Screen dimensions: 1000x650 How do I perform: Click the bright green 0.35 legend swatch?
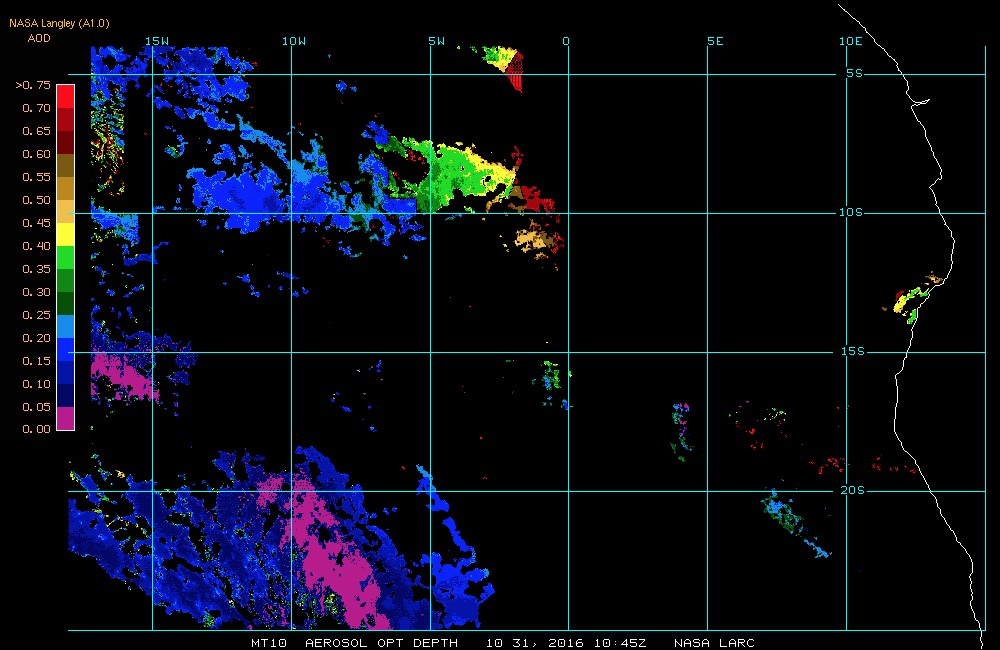[x=66, y=257]
